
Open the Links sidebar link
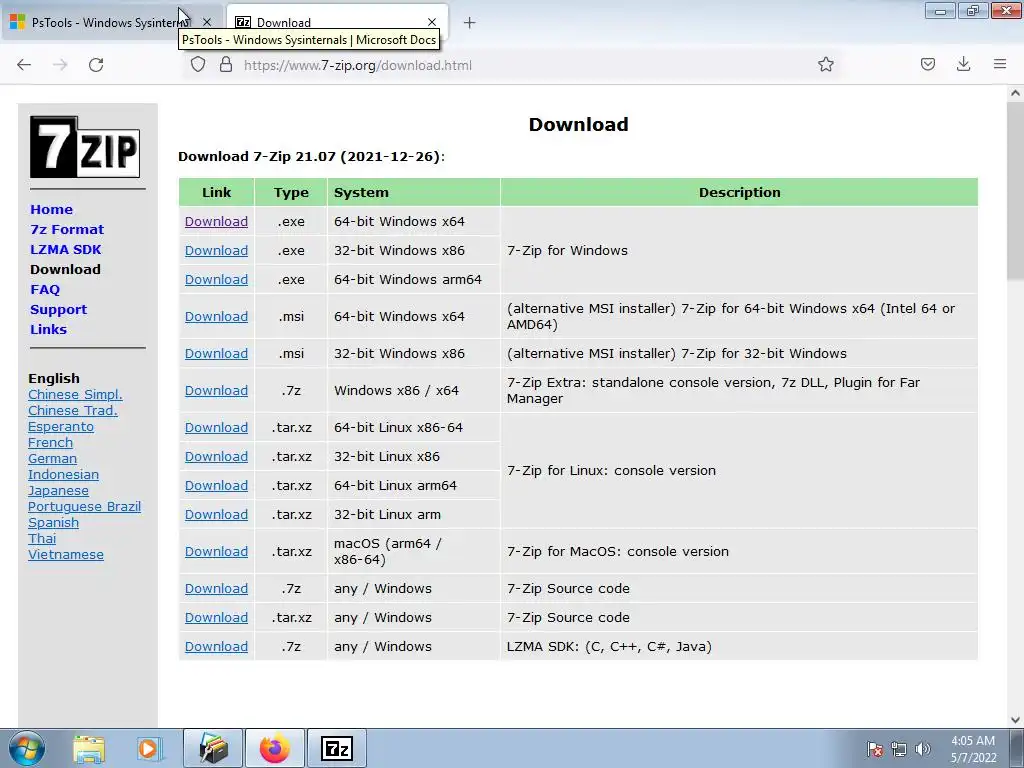[x=48, y=329]
